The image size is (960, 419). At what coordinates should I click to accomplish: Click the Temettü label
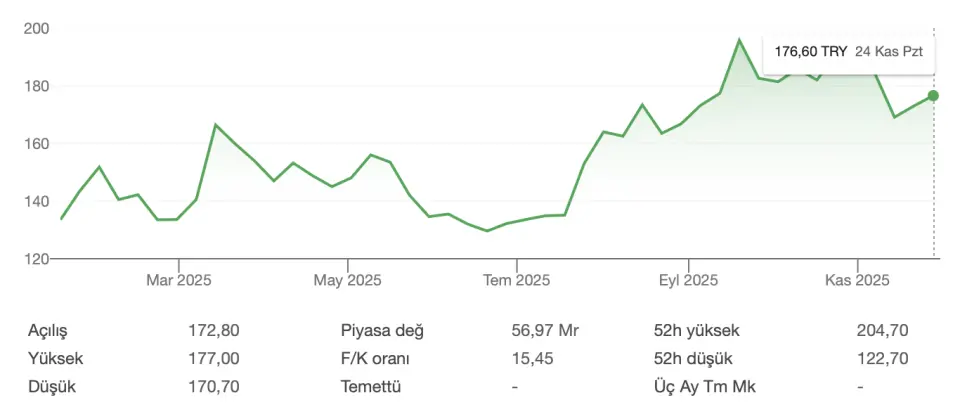click(371, 386)
